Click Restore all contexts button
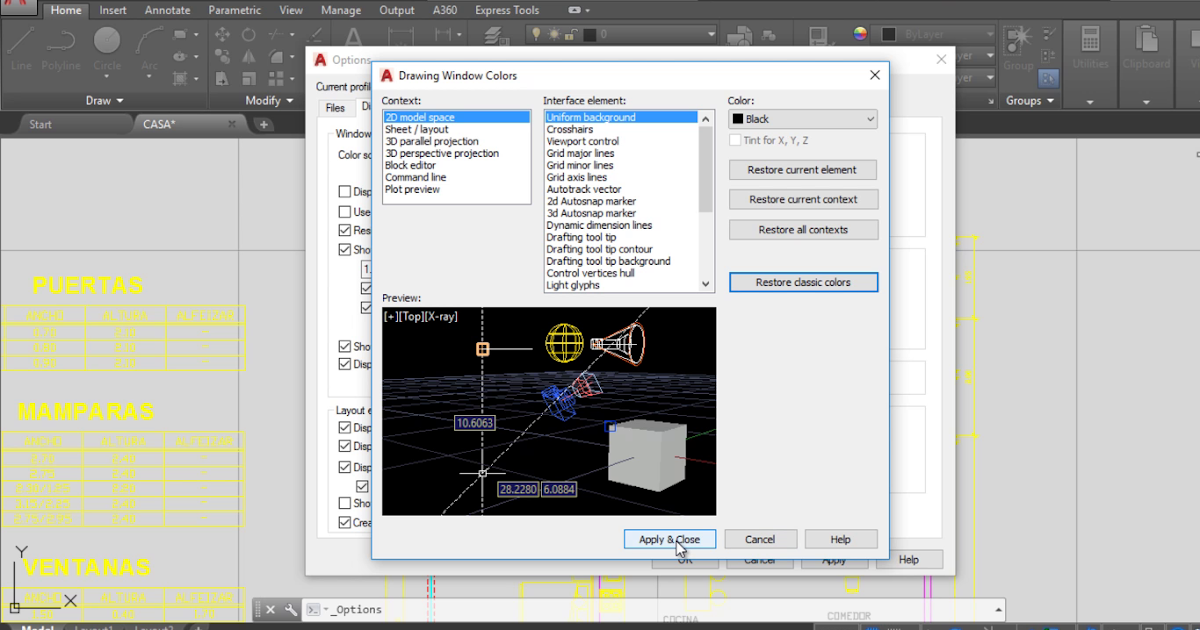This screenshot has height=630, width=1200. [x=803, y=230]
